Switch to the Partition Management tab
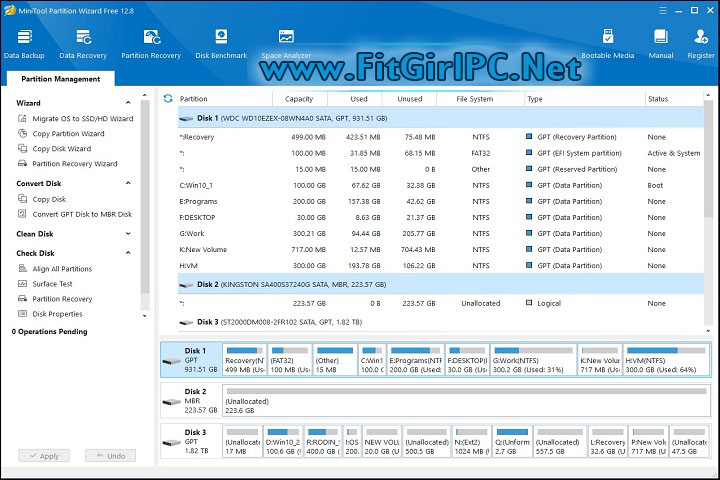Screen dimensions: 720x480 61,79
